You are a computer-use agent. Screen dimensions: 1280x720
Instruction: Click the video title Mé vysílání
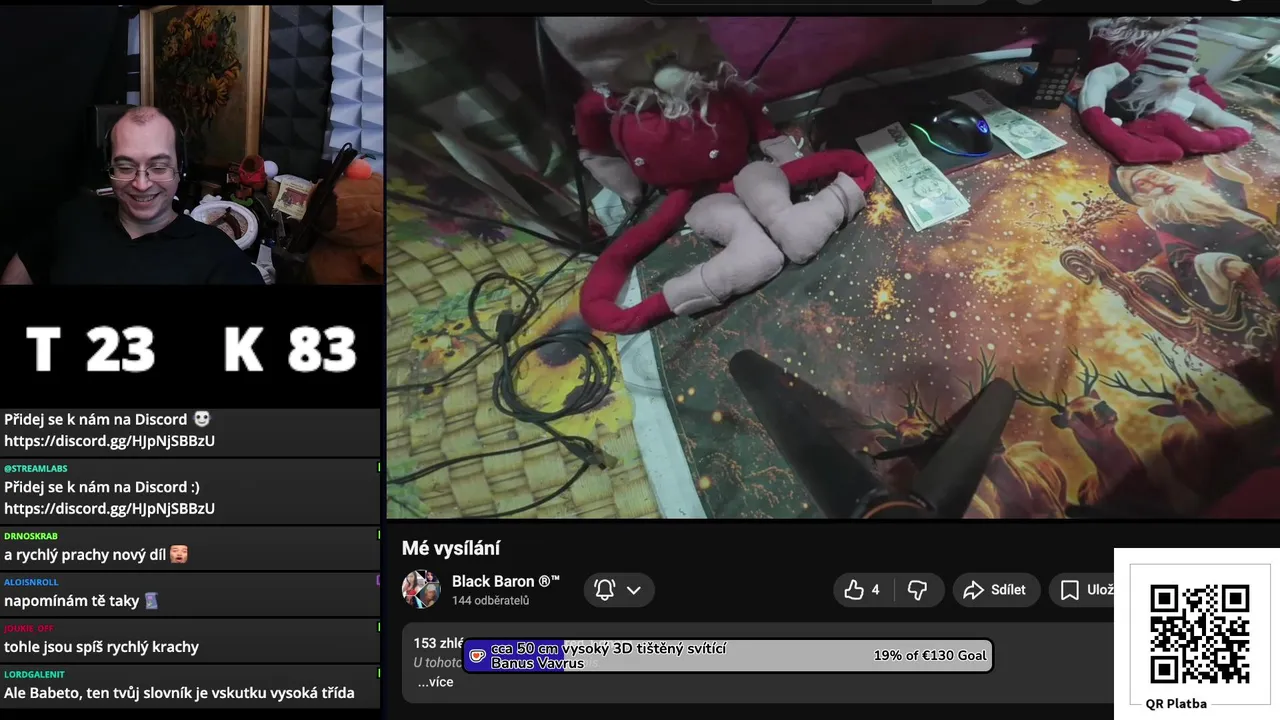(x=451, y=548)
